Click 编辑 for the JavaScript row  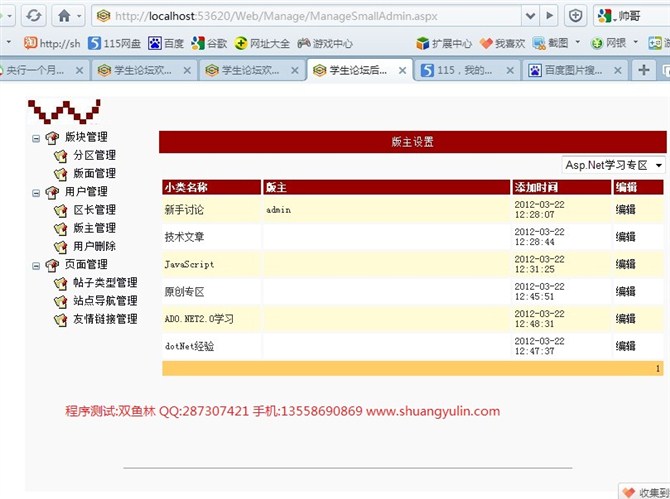pos(626,264)
